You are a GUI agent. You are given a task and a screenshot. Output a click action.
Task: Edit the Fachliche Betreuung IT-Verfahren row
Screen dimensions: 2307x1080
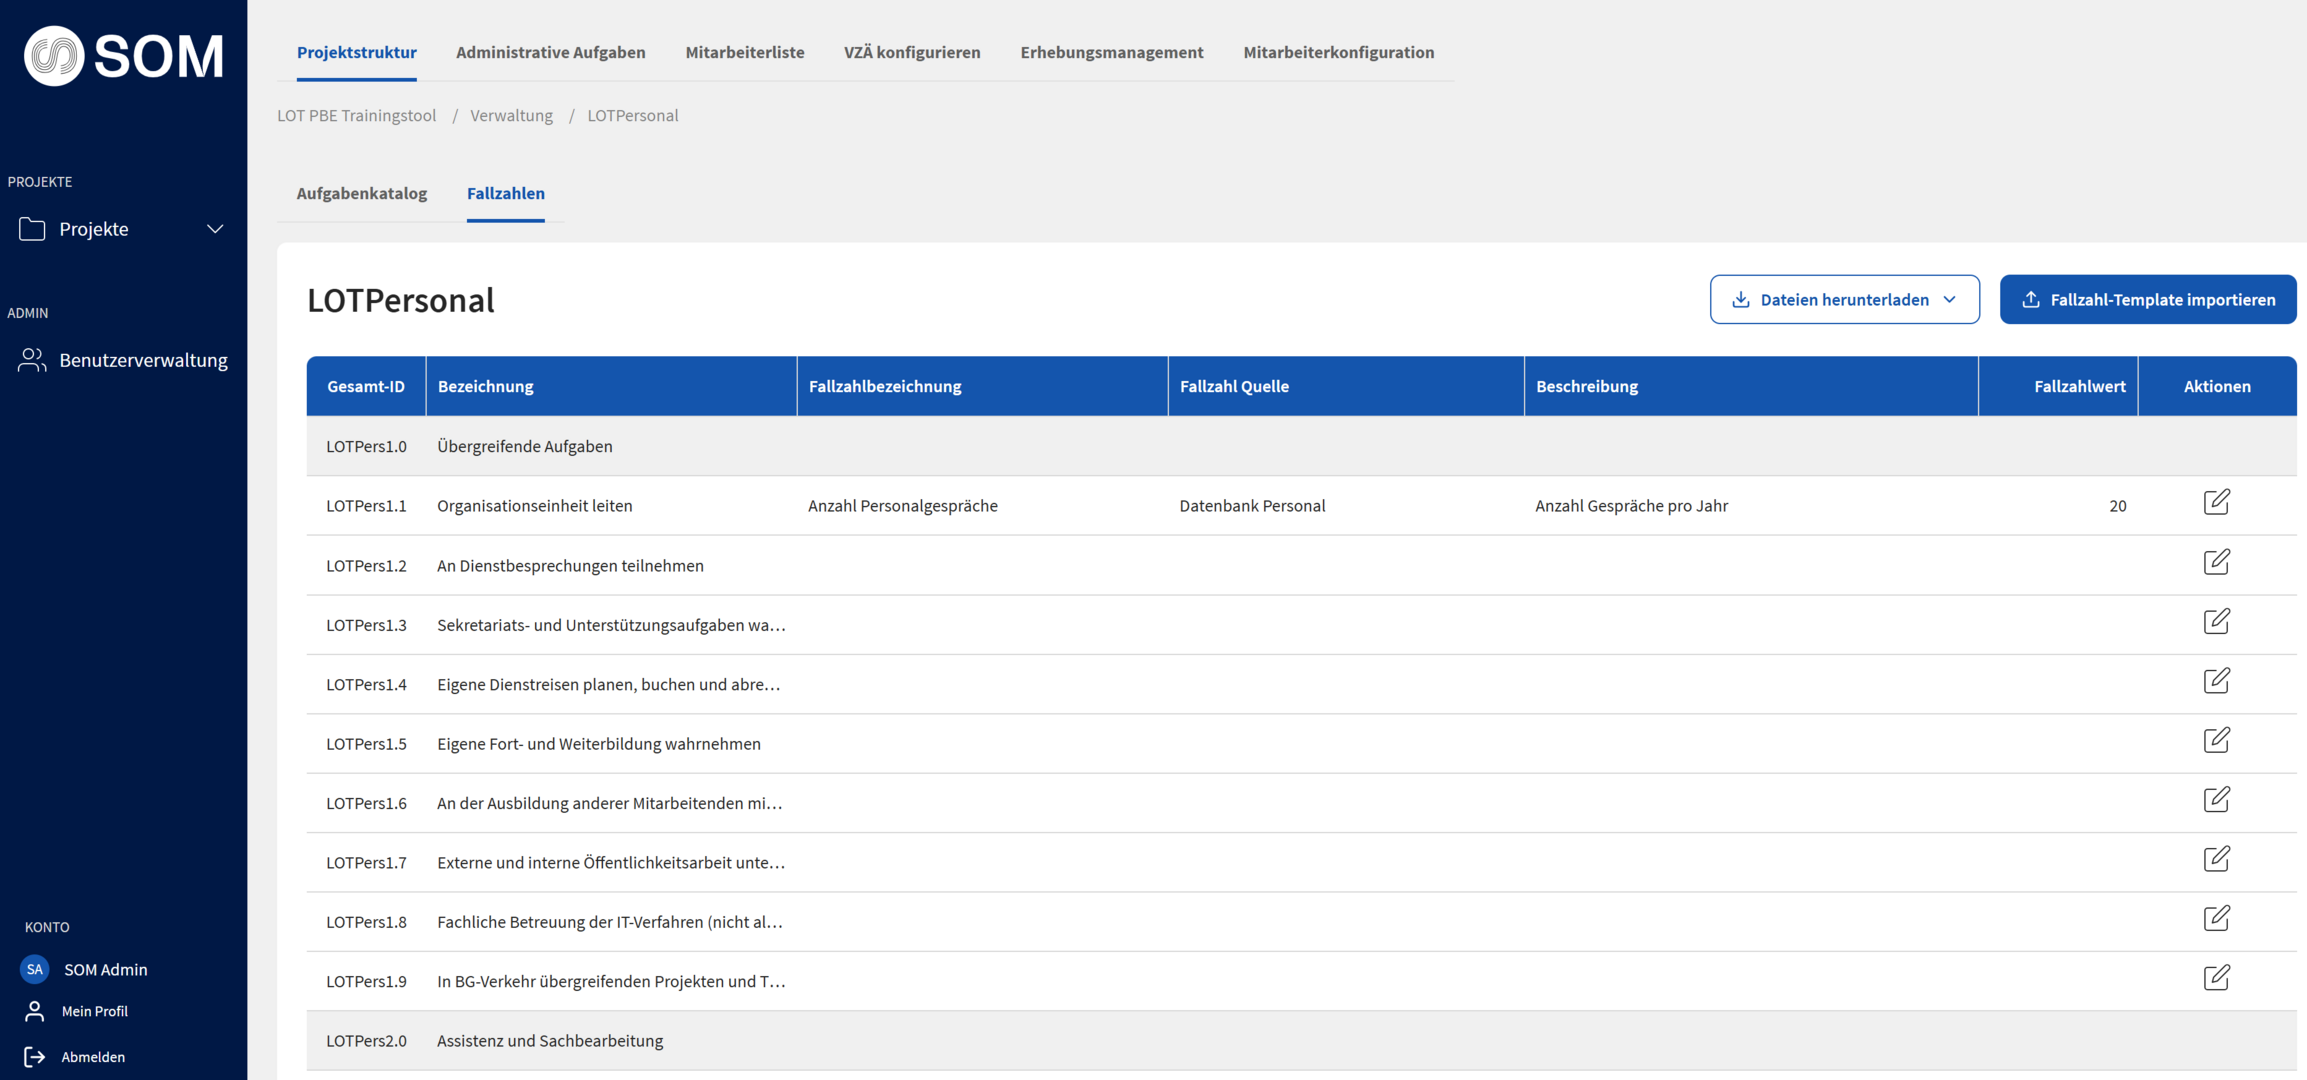(x=2216, y=918)
